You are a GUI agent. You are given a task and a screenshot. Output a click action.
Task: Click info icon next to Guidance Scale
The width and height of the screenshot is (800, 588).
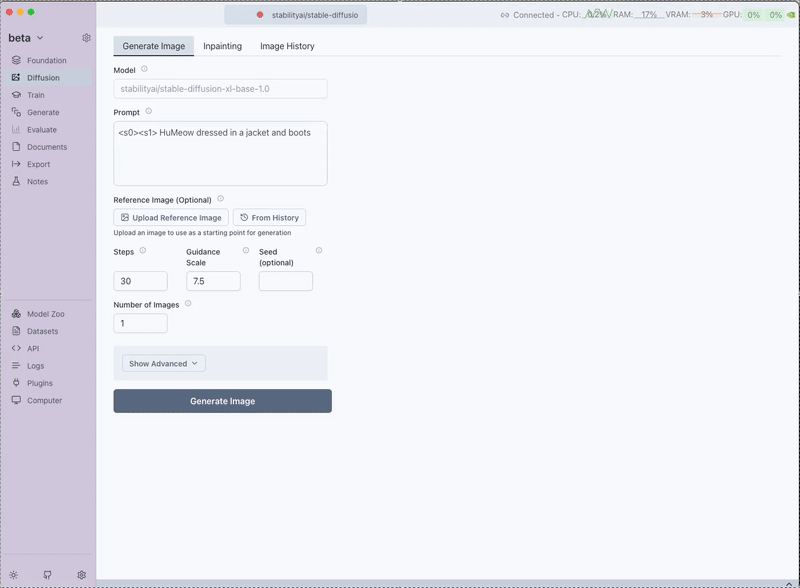pos(246,251)
